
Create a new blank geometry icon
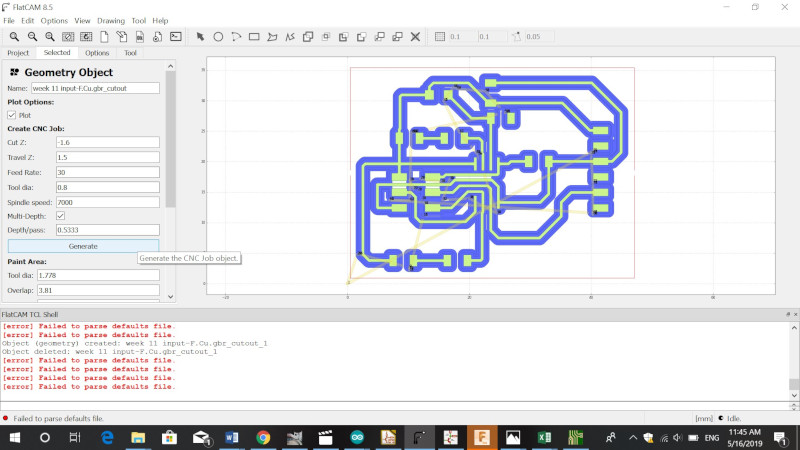click(104, 37)
